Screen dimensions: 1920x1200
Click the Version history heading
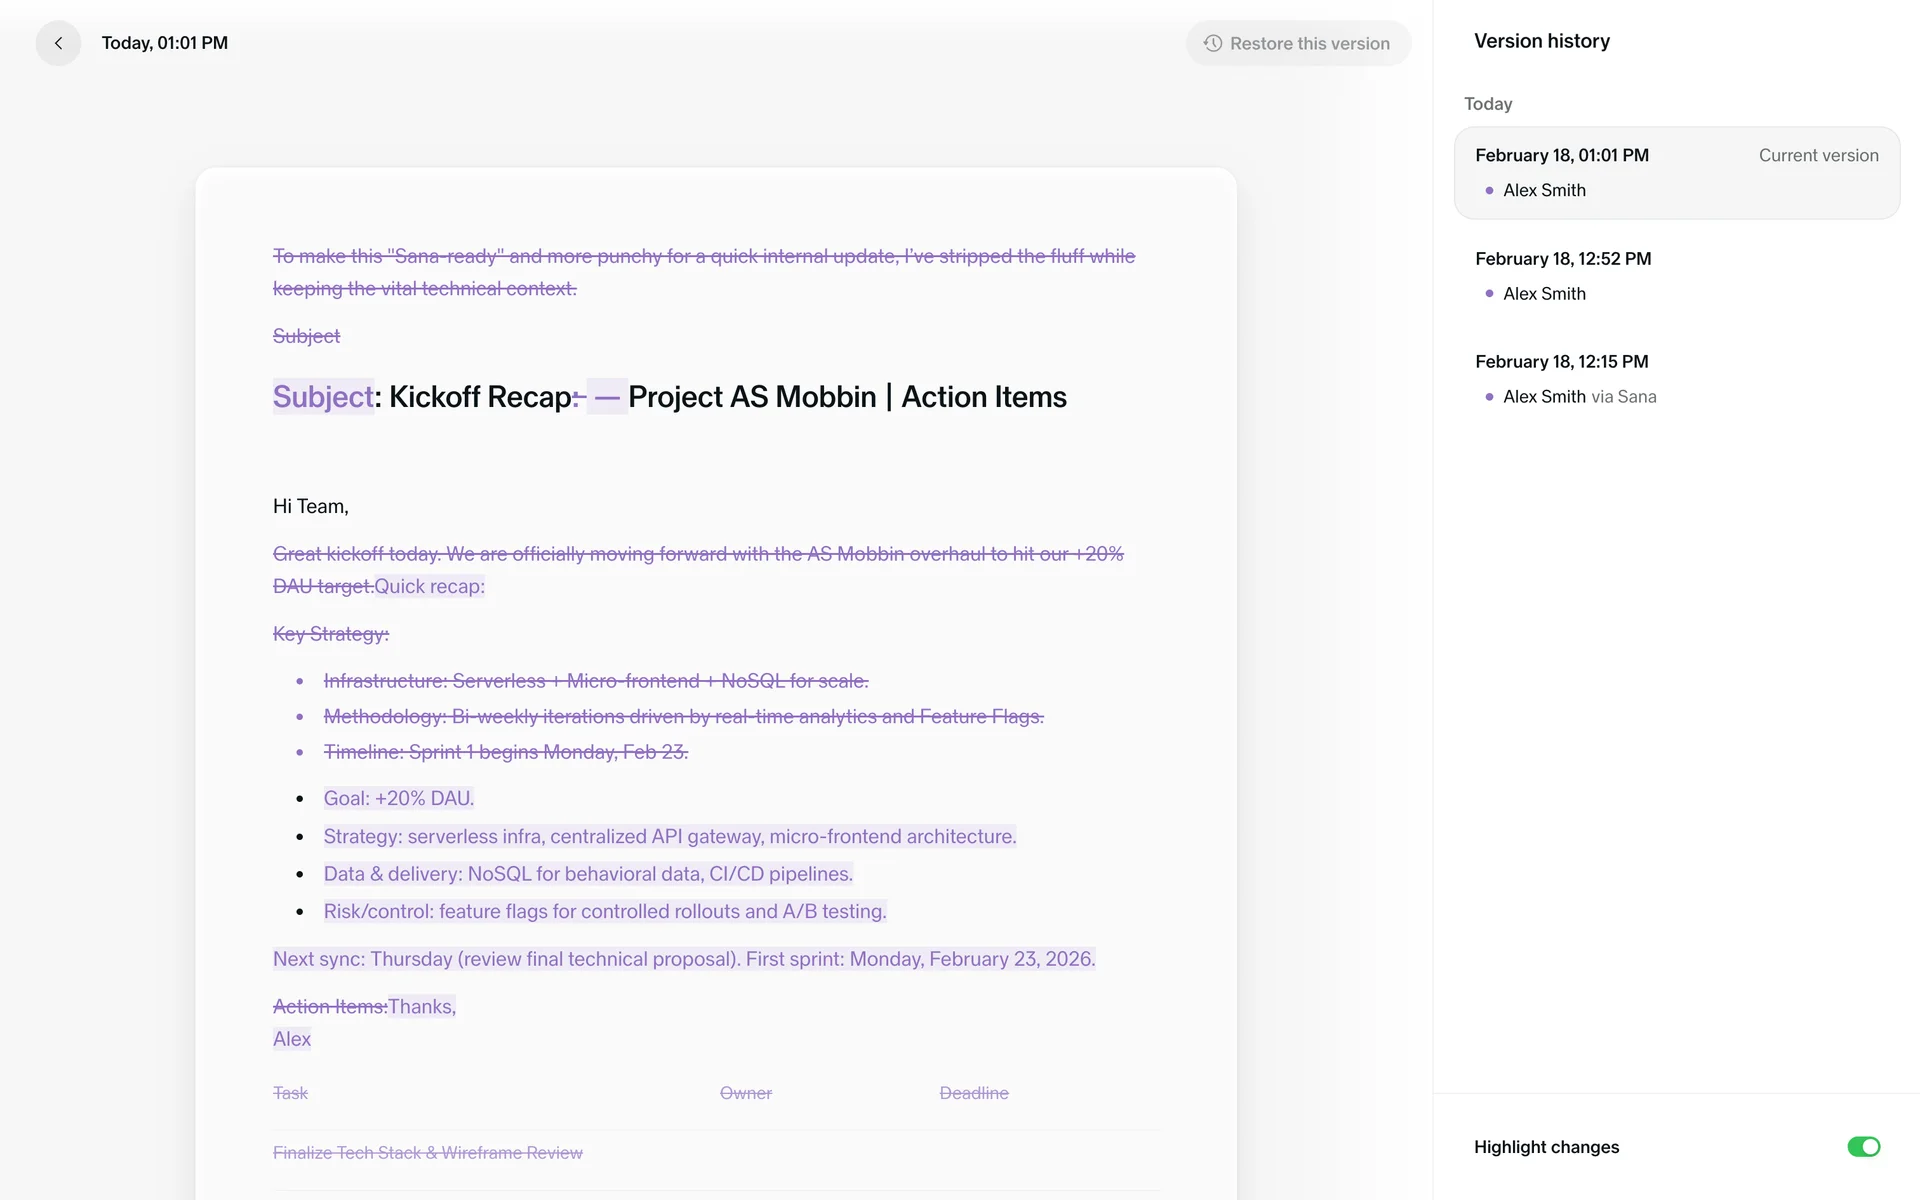pos(1541,41)
